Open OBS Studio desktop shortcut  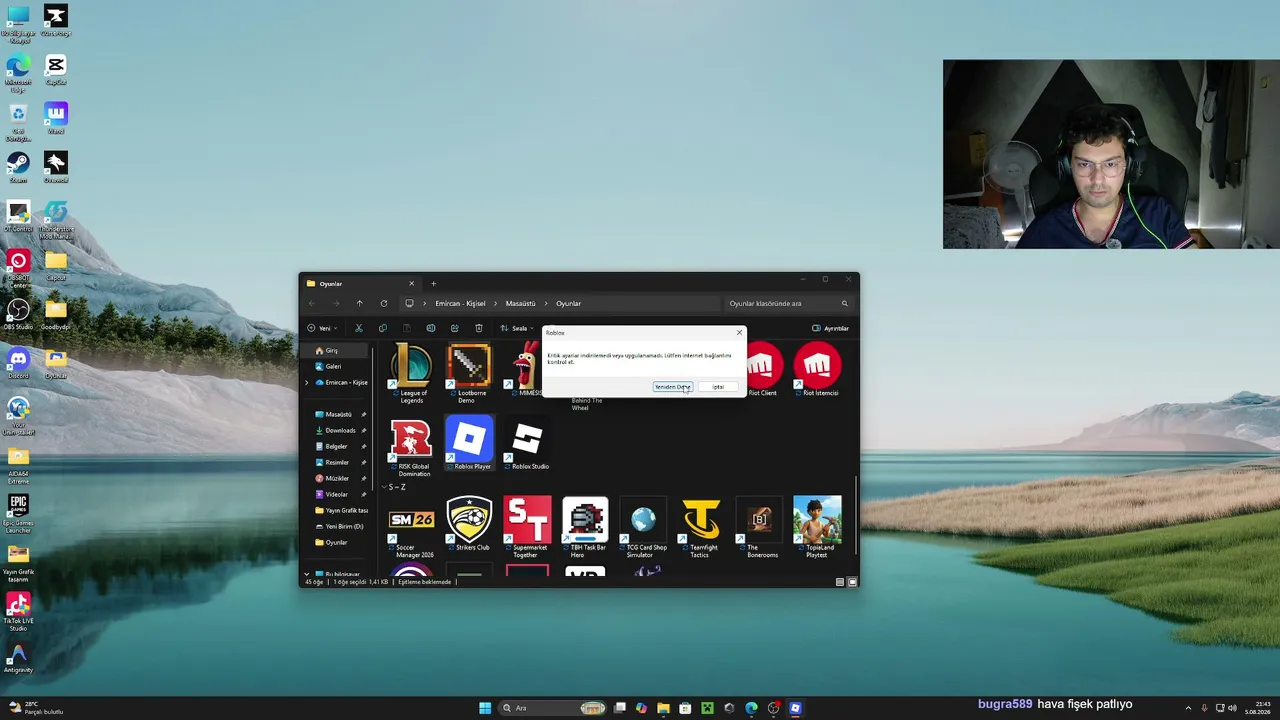18,312
